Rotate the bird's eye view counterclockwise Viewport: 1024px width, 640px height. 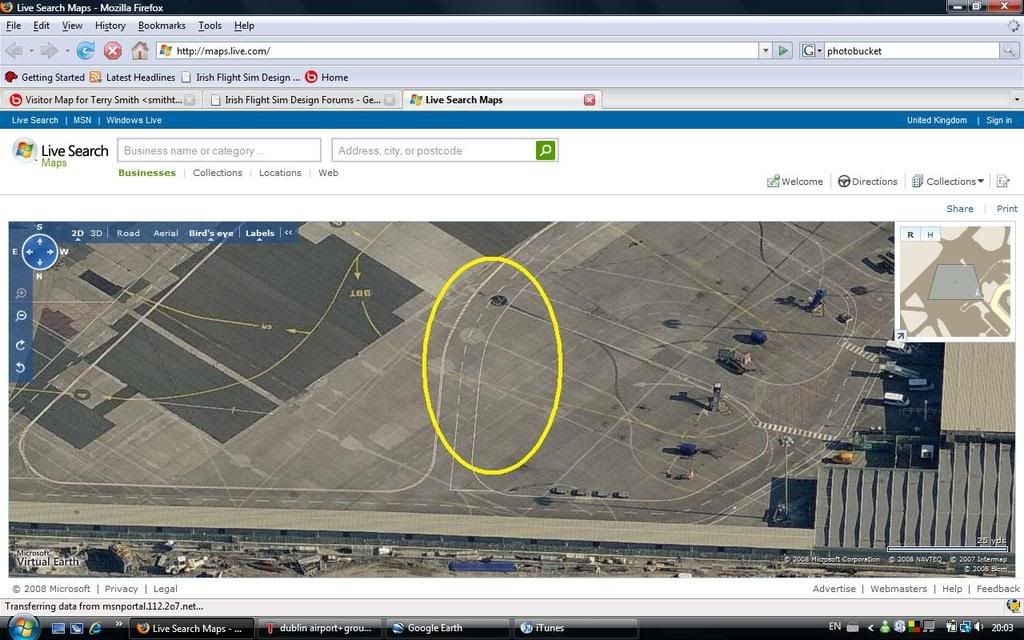[21, 367]
